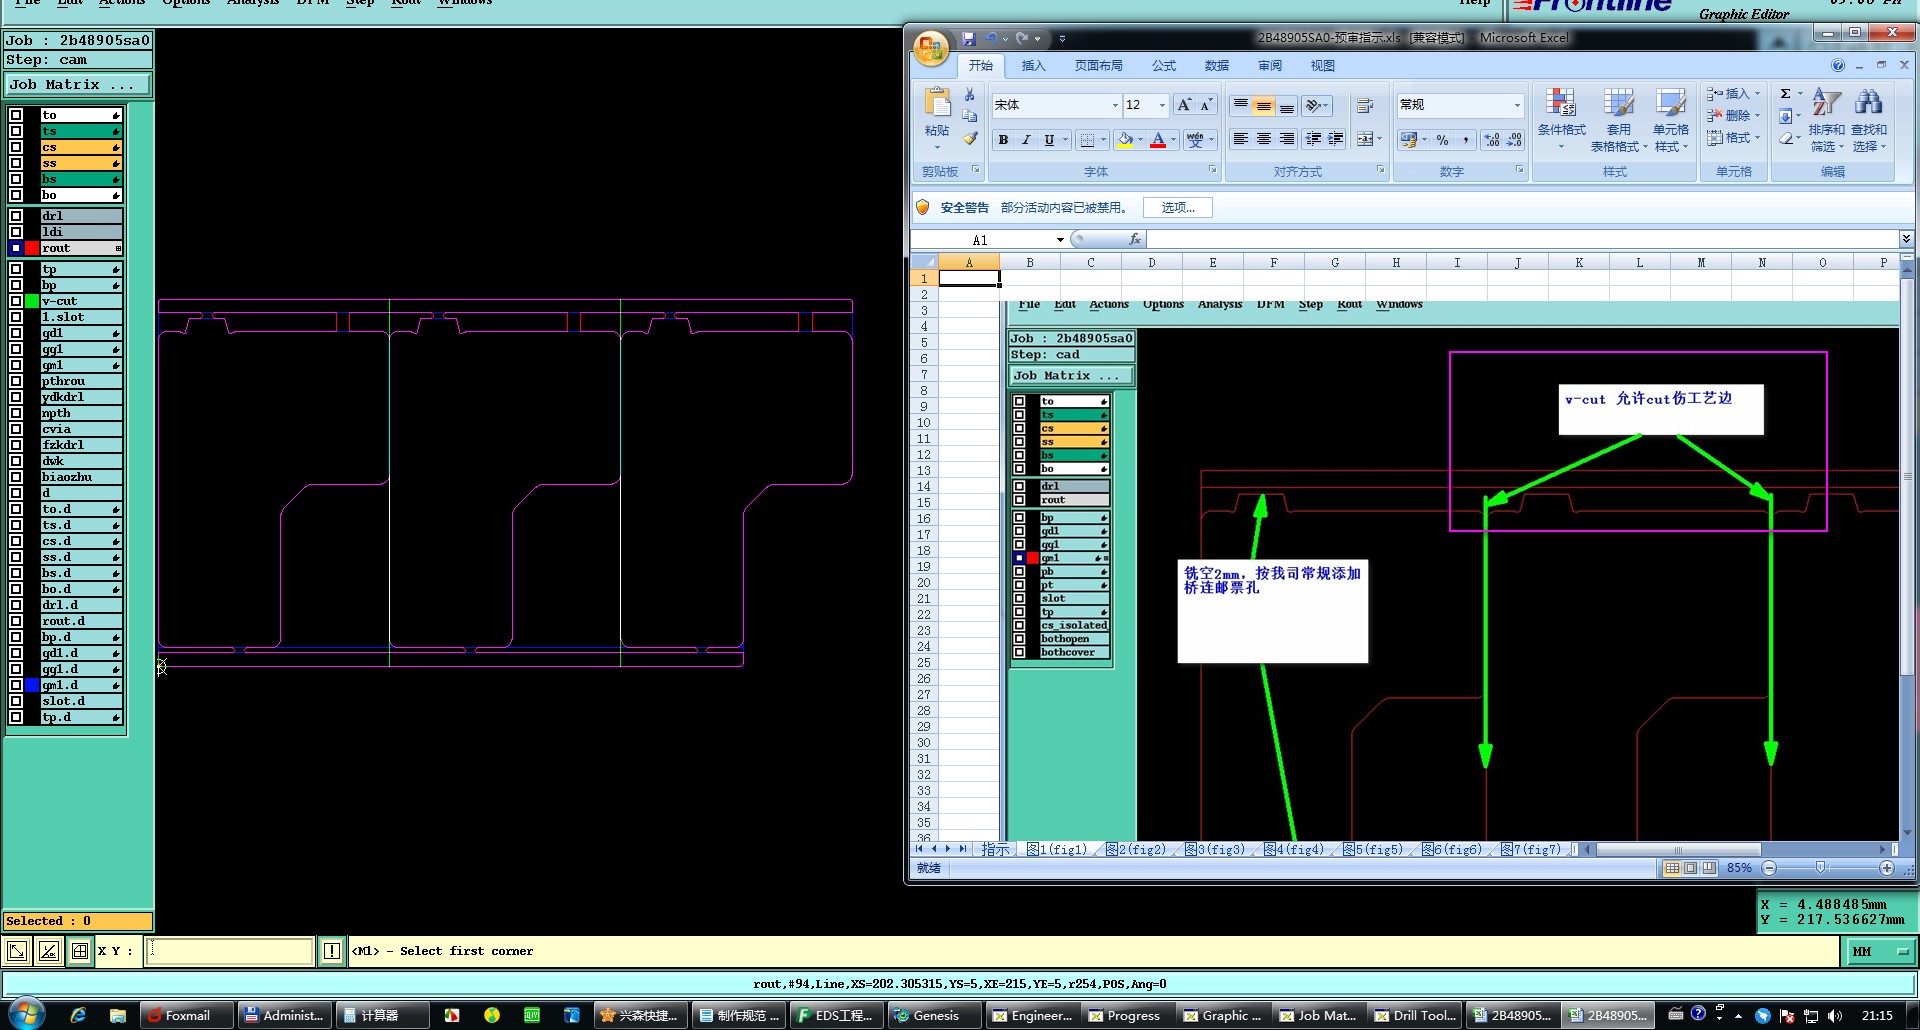1920x1030 pixels.
Task: Click the red color swatch on rout layer
Action: (x=32, y=248)
